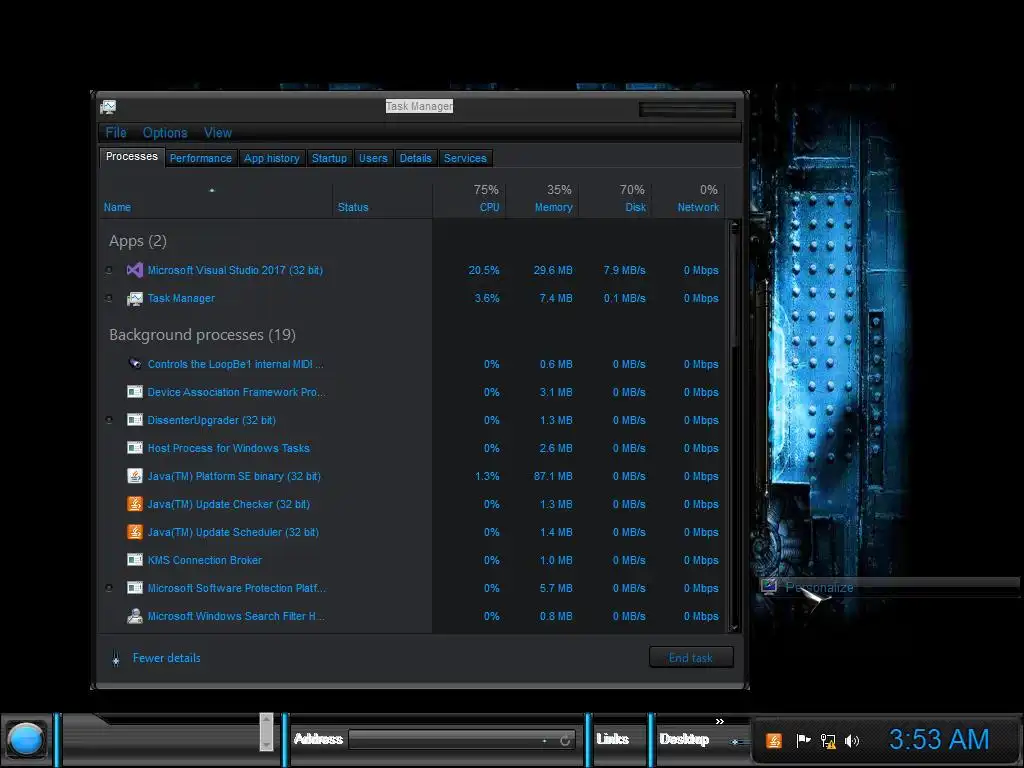Open the blue Start orb
1024x768 pixels.
[x=25, y=740]
